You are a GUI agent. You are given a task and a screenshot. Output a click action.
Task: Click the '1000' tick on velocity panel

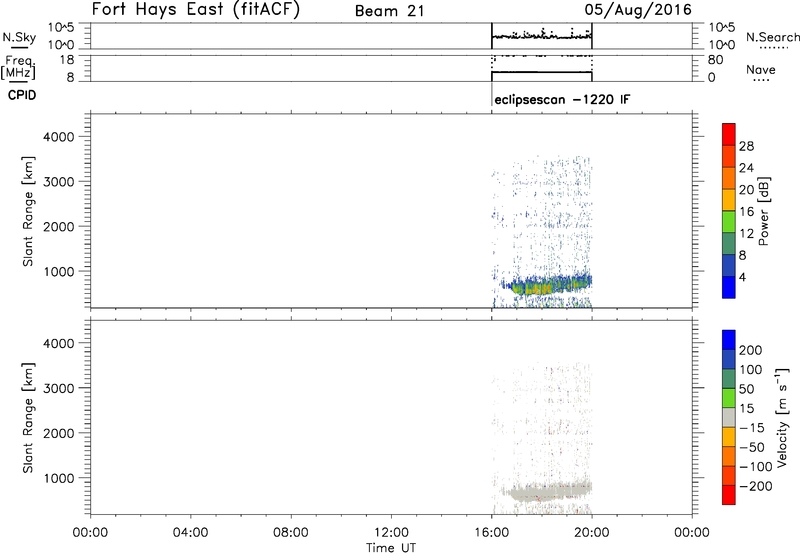pyautogui.click(x=59, y=478)
